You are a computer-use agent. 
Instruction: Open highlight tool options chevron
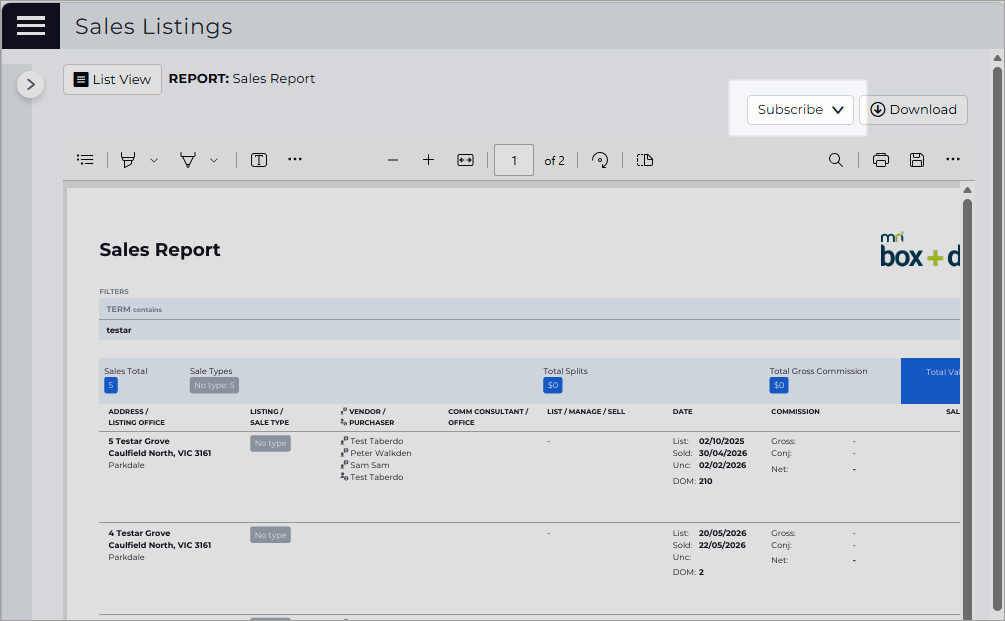coord(154,160)
